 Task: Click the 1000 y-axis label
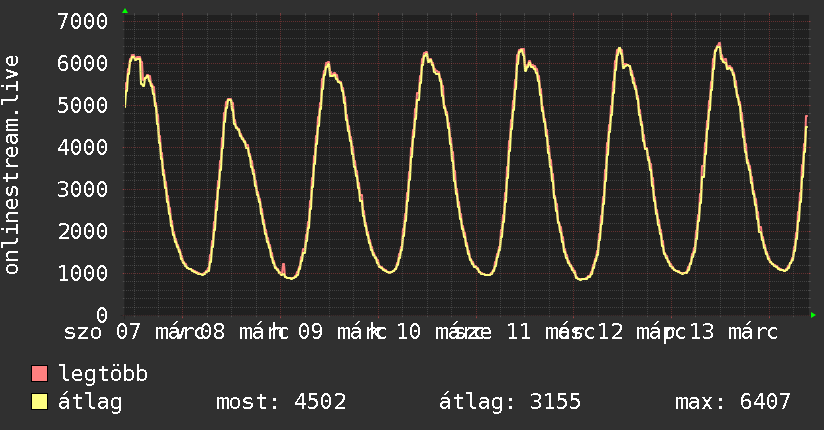click(x=83, y=274)
